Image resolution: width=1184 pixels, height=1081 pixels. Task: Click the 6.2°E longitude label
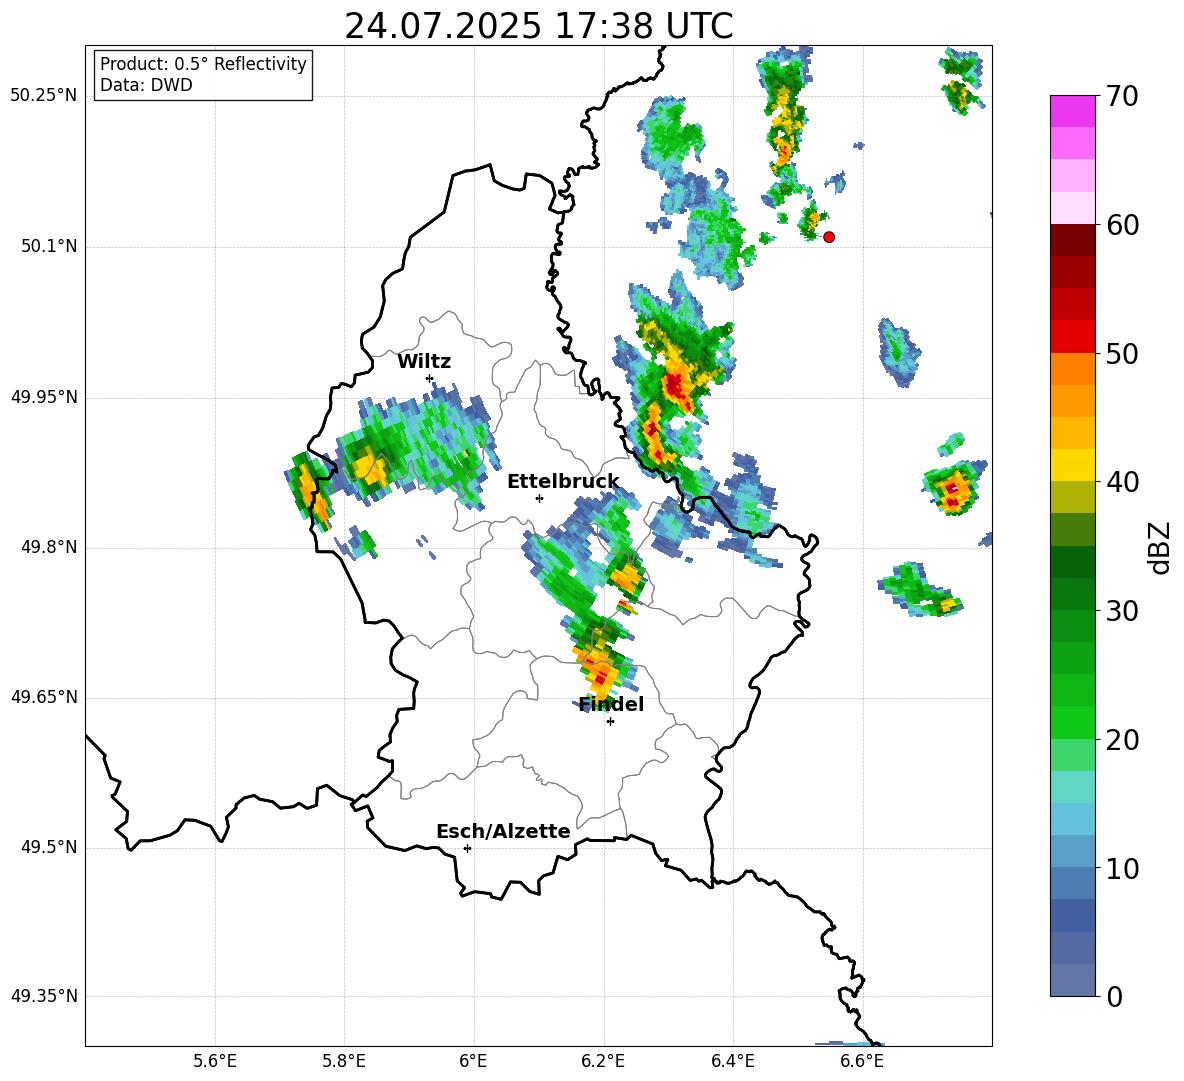tap(603, 1061)
